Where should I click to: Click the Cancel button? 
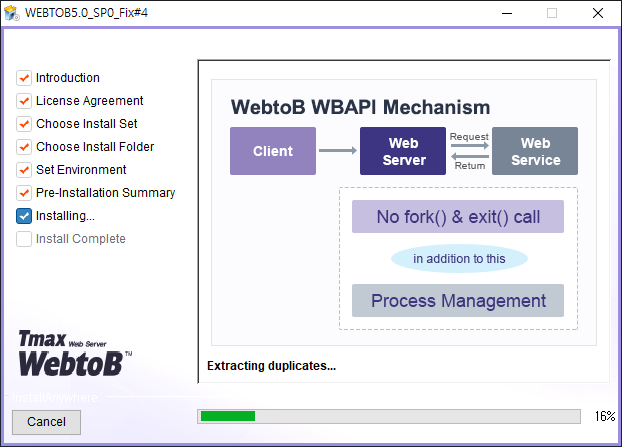point(46,422)
